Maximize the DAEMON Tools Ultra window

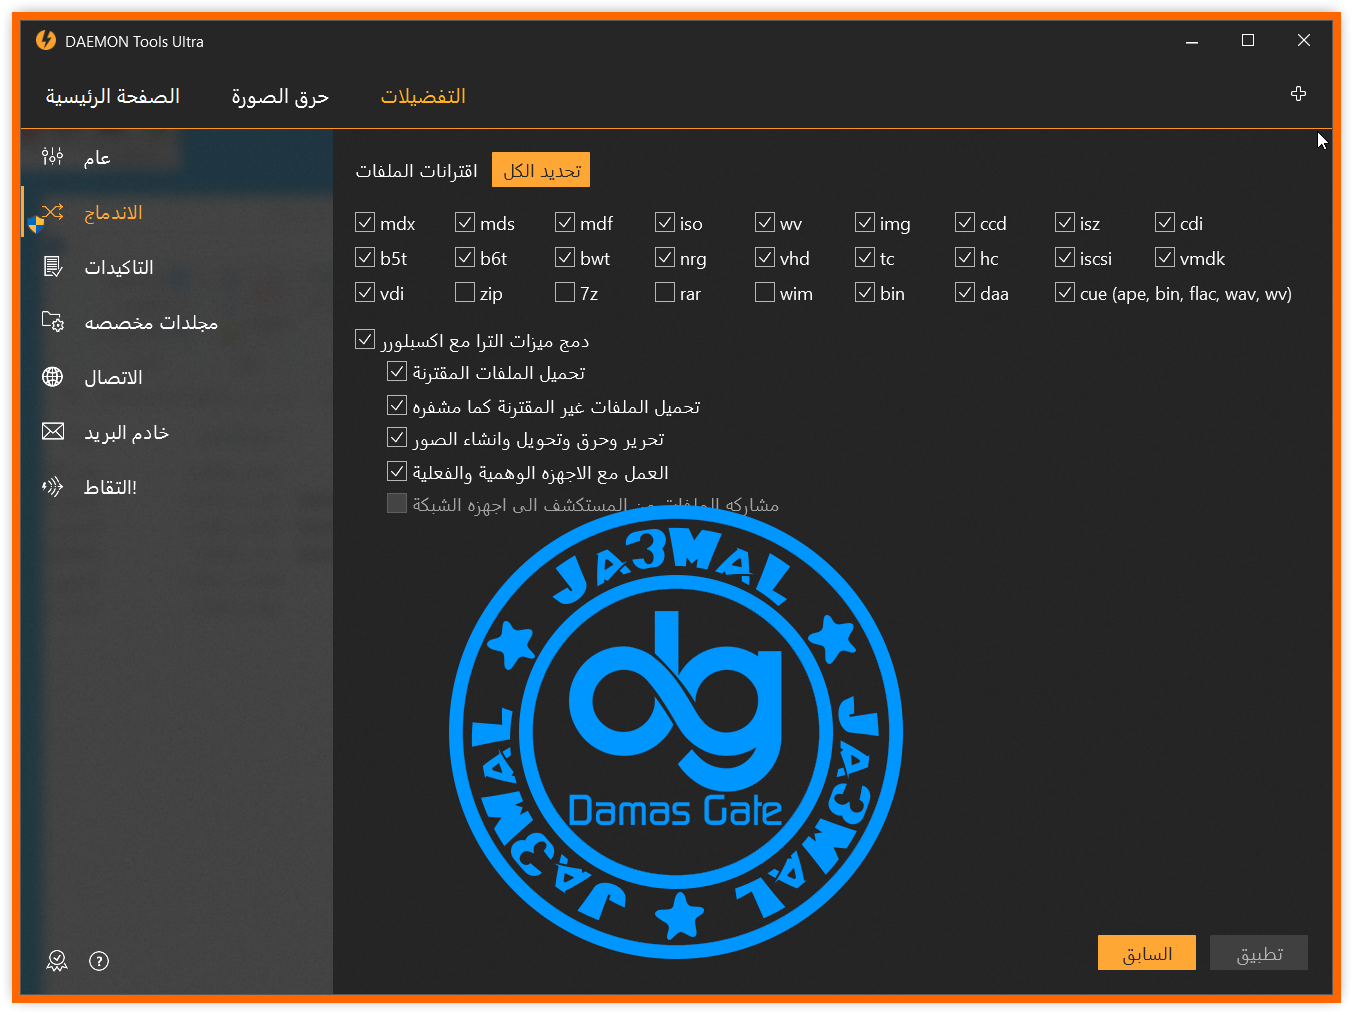(1248, 41)
